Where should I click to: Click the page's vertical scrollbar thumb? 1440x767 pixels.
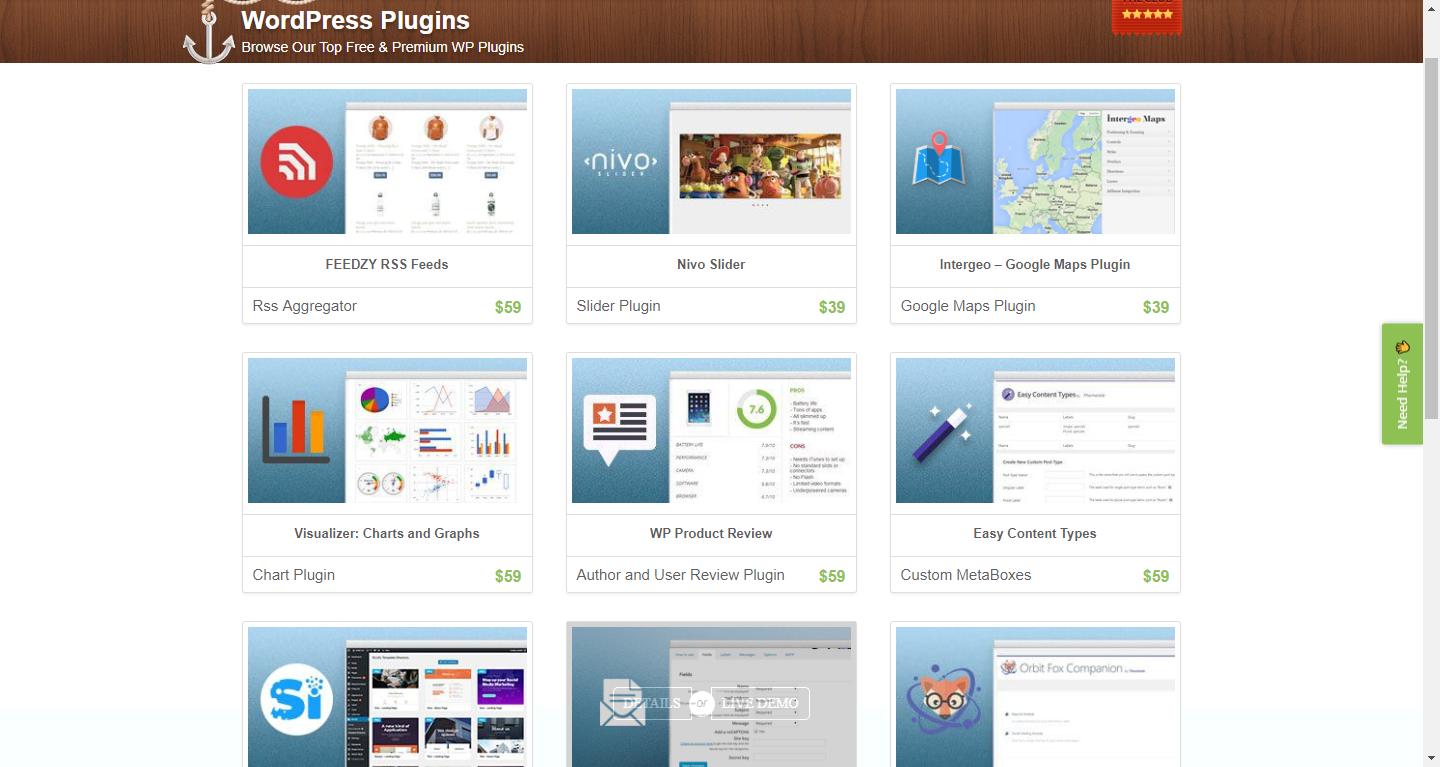coord(1431,238)
